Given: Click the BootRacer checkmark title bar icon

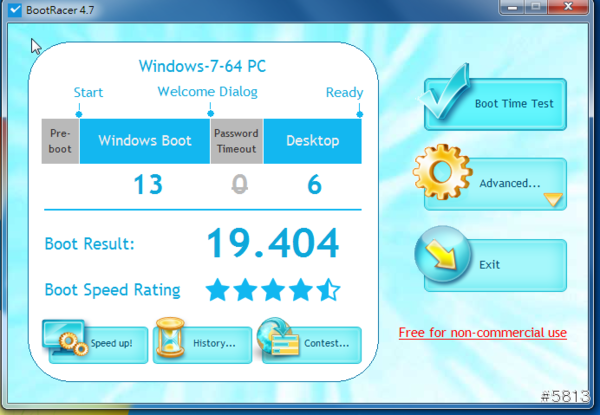Looking at the screenshot, I should (15, 9).
